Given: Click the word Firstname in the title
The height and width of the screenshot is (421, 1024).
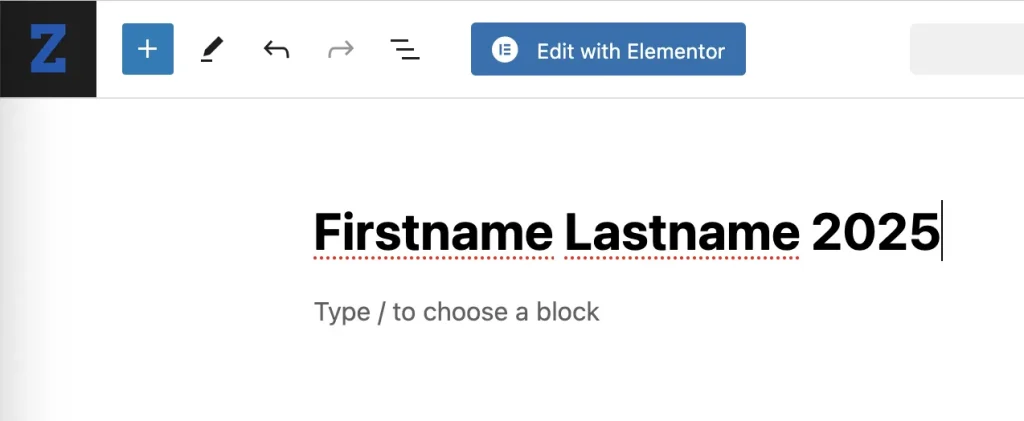Looking at the screenshot, I should click(x=432, y=233).
